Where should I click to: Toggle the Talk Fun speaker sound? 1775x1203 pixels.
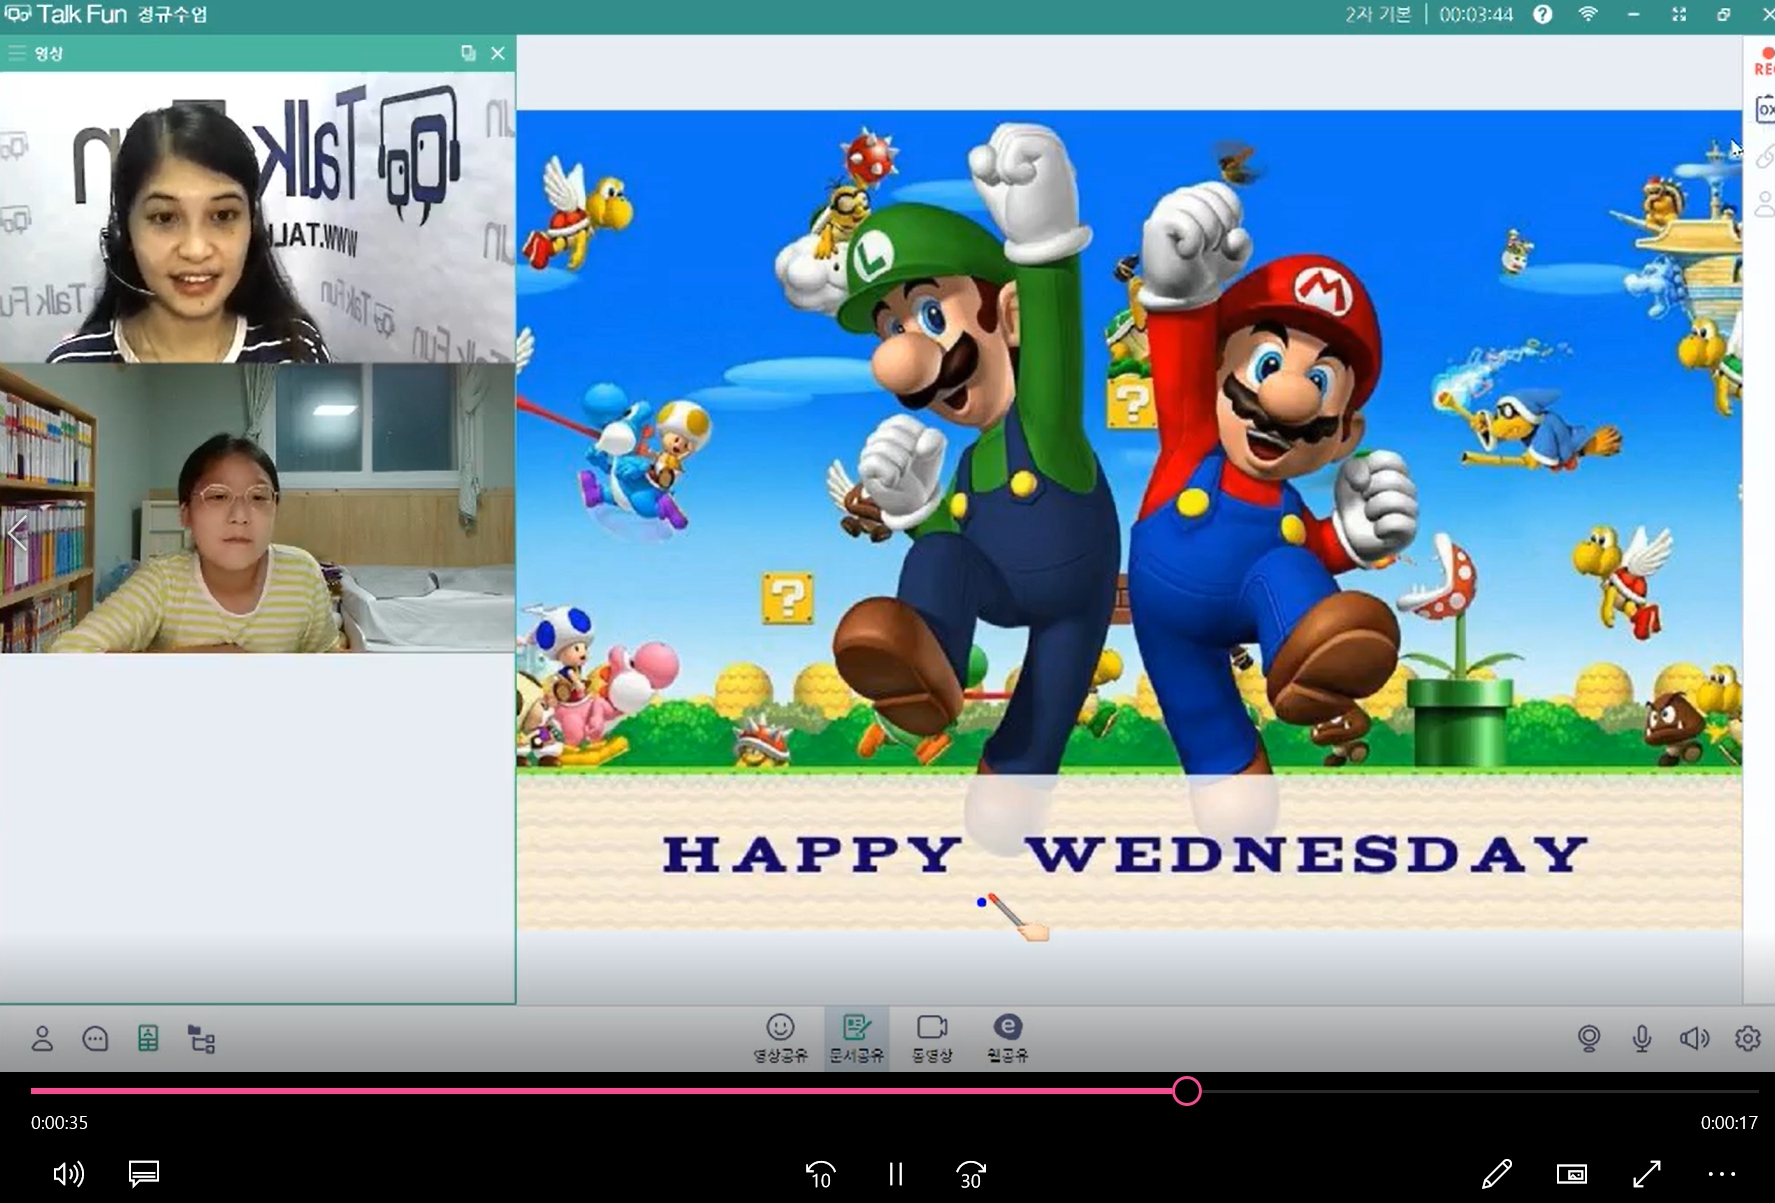point(1694,1038)
